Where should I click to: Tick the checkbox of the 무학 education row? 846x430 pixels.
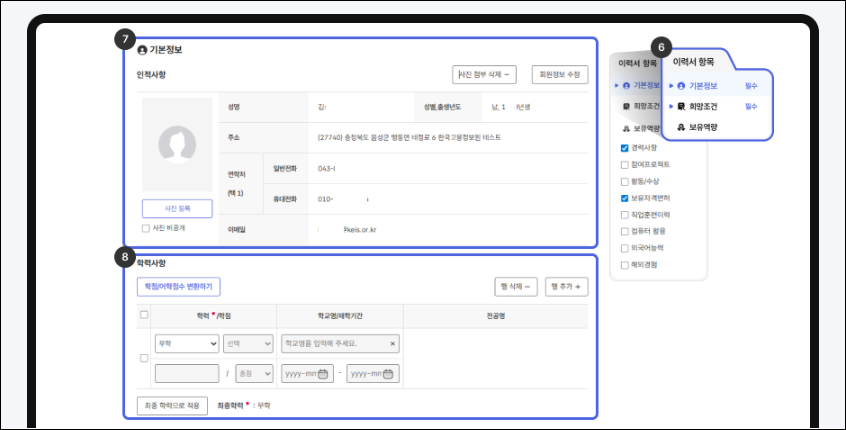point(144,358)
